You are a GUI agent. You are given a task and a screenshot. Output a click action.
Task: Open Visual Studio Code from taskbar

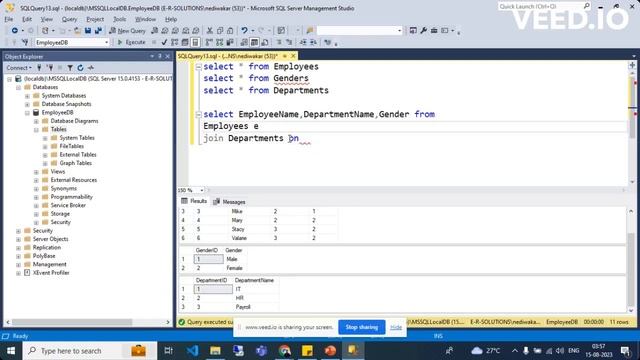192,351
